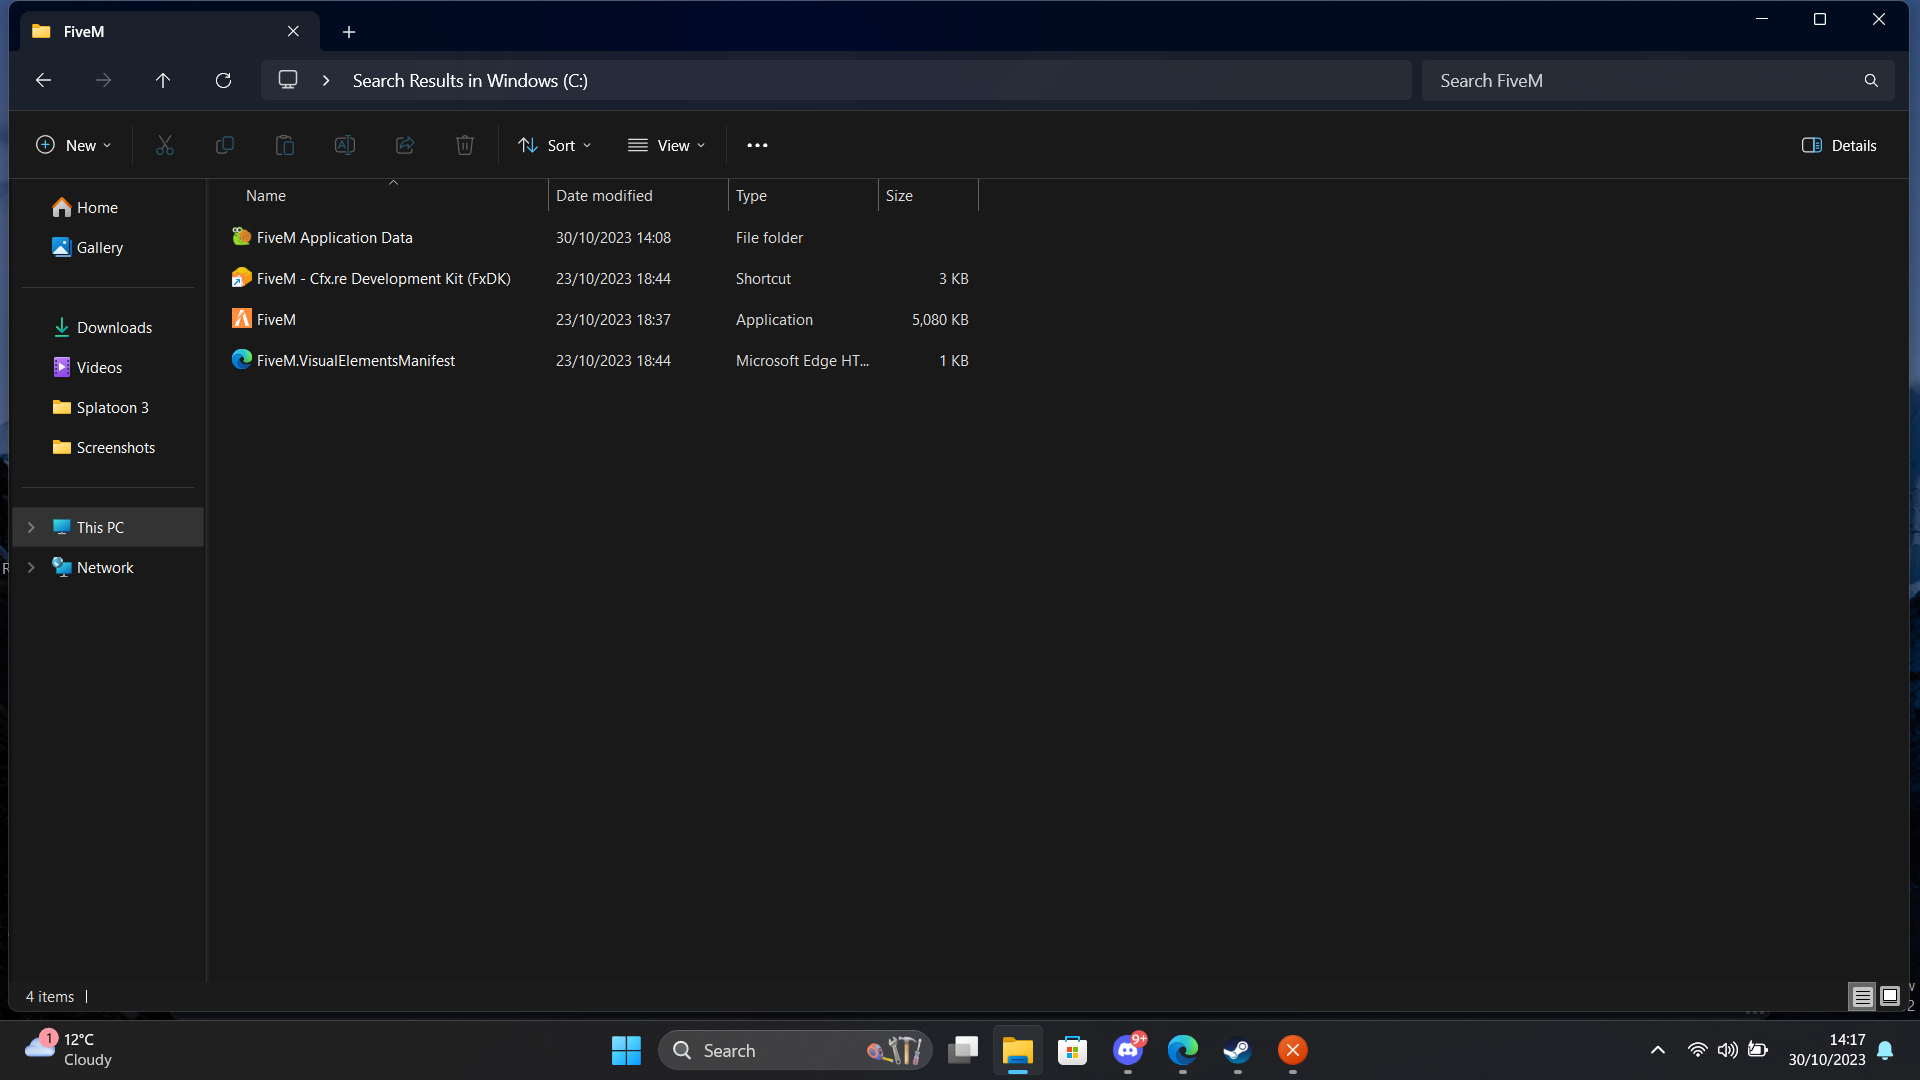Toggle the Details pane

(x=1839, y=145)
